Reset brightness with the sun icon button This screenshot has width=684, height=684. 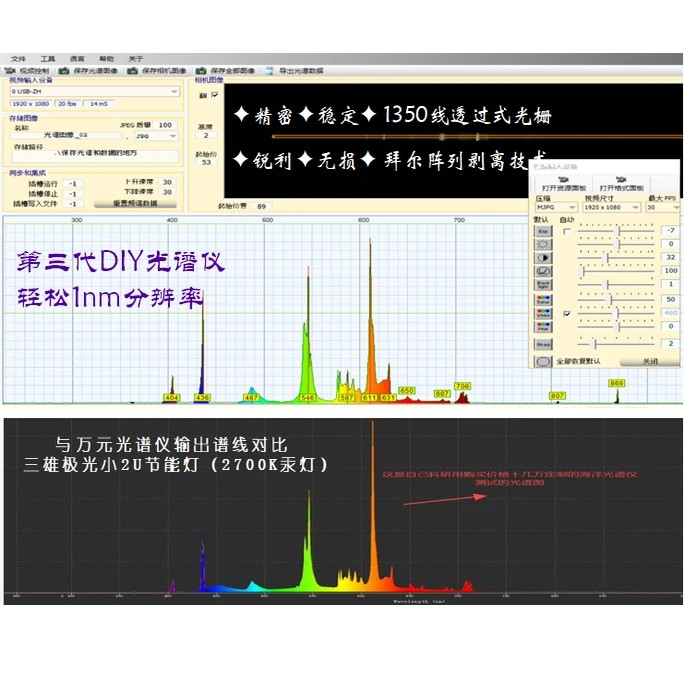pyautogui.click(x=543, y=244)
